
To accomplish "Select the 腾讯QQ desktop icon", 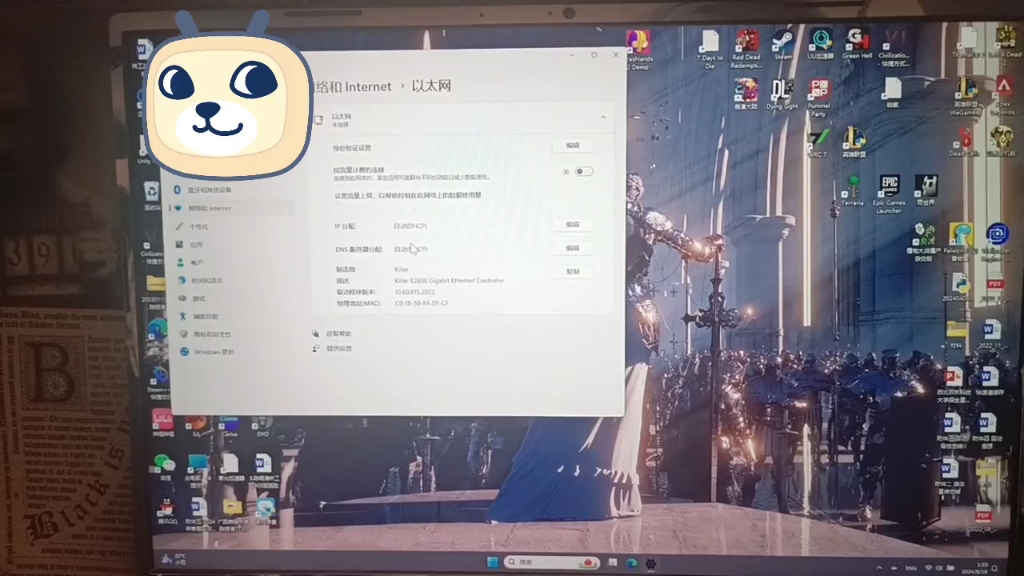I will pos(167,512).
